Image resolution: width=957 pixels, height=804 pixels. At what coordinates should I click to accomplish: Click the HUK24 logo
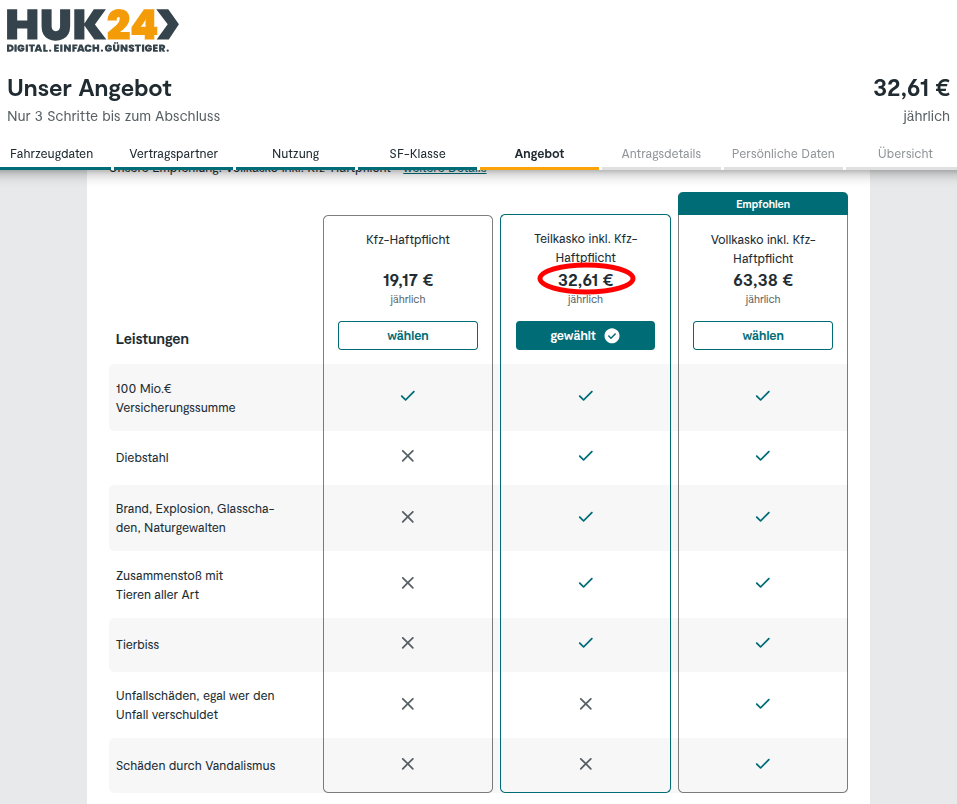pos(93,30)
